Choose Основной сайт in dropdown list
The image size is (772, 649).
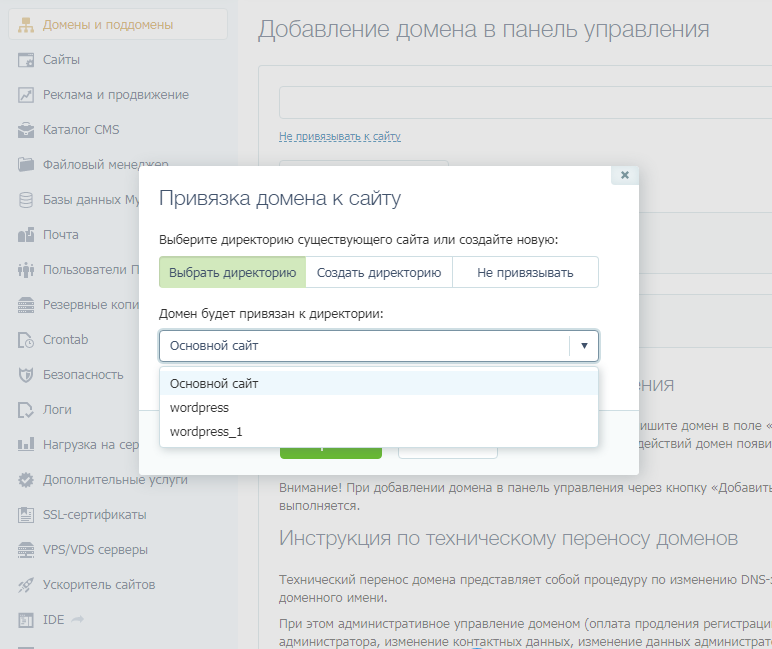pyautogui.click(x=214, y=383)
